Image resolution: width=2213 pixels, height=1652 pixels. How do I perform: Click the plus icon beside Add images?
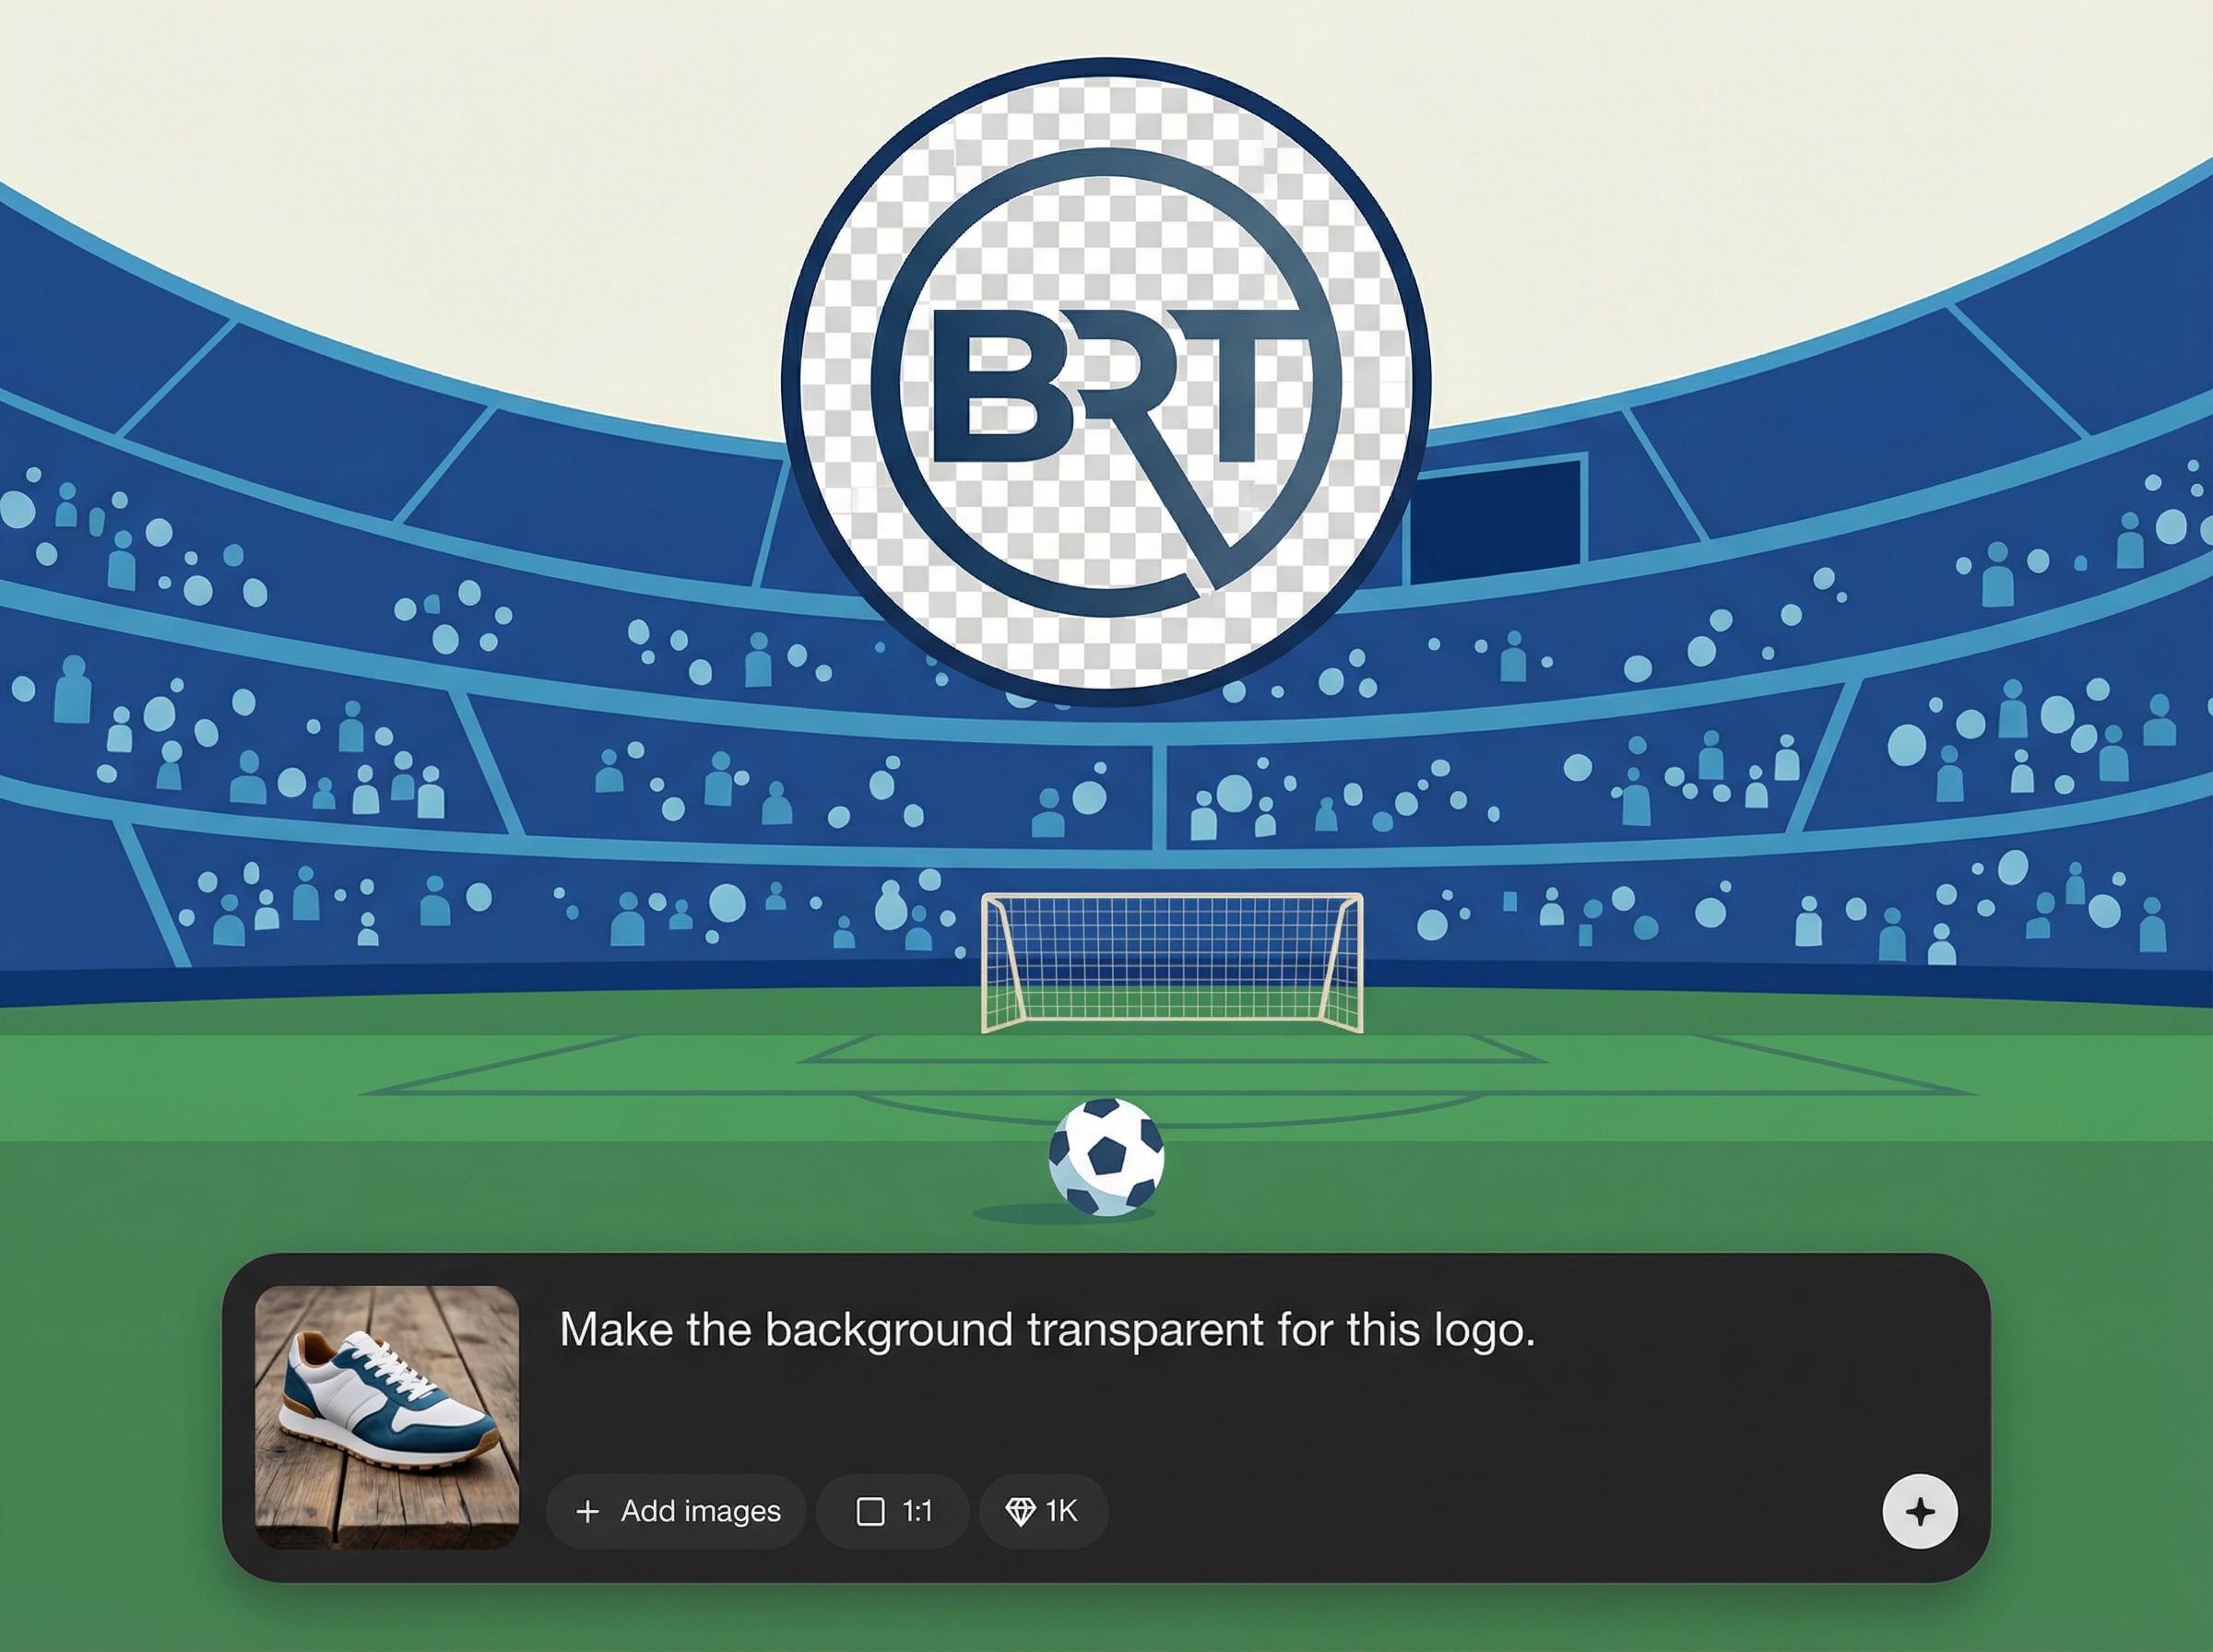588,1511
